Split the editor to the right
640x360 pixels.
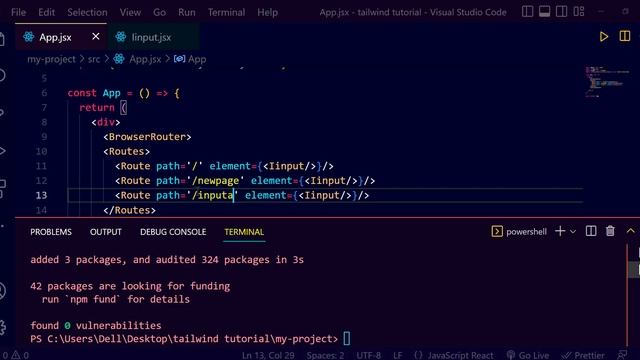pos(624,36)
